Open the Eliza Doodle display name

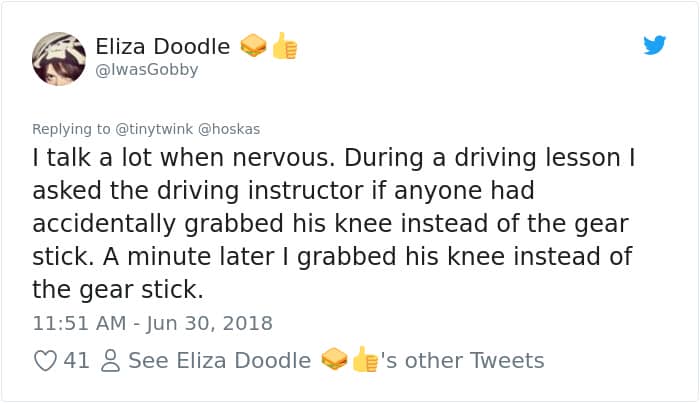[163, 46]
